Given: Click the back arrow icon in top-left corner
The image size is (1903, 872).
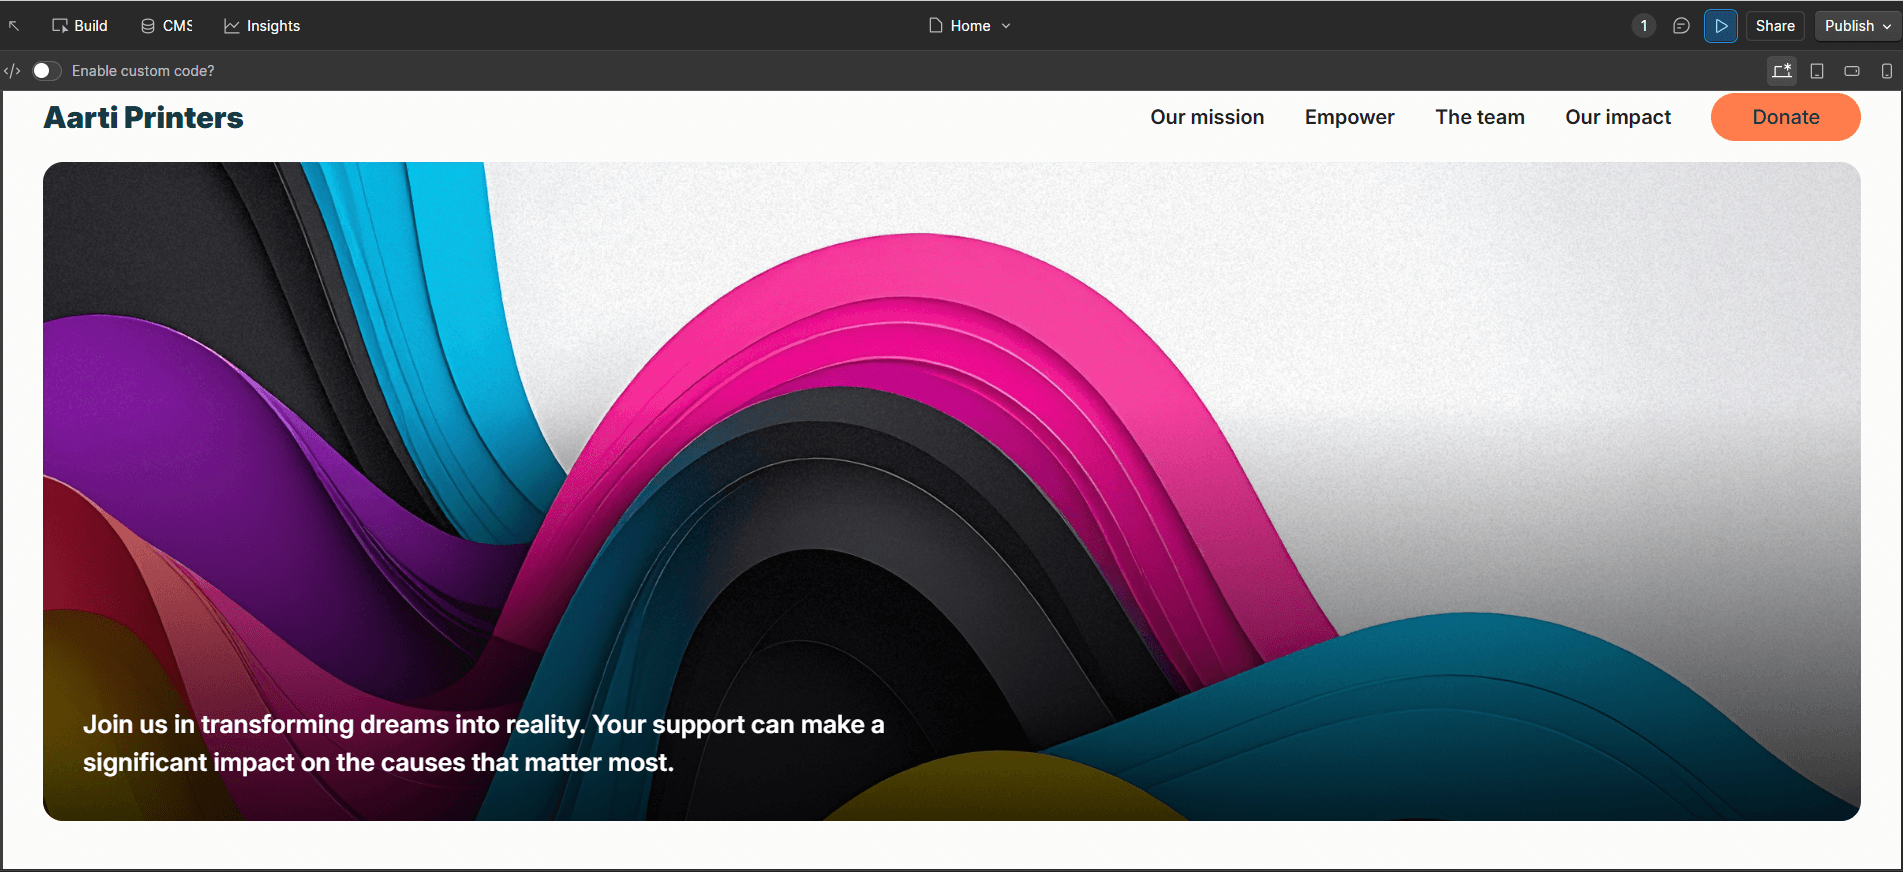Looking at the screenshot, I should pos(14,26).
